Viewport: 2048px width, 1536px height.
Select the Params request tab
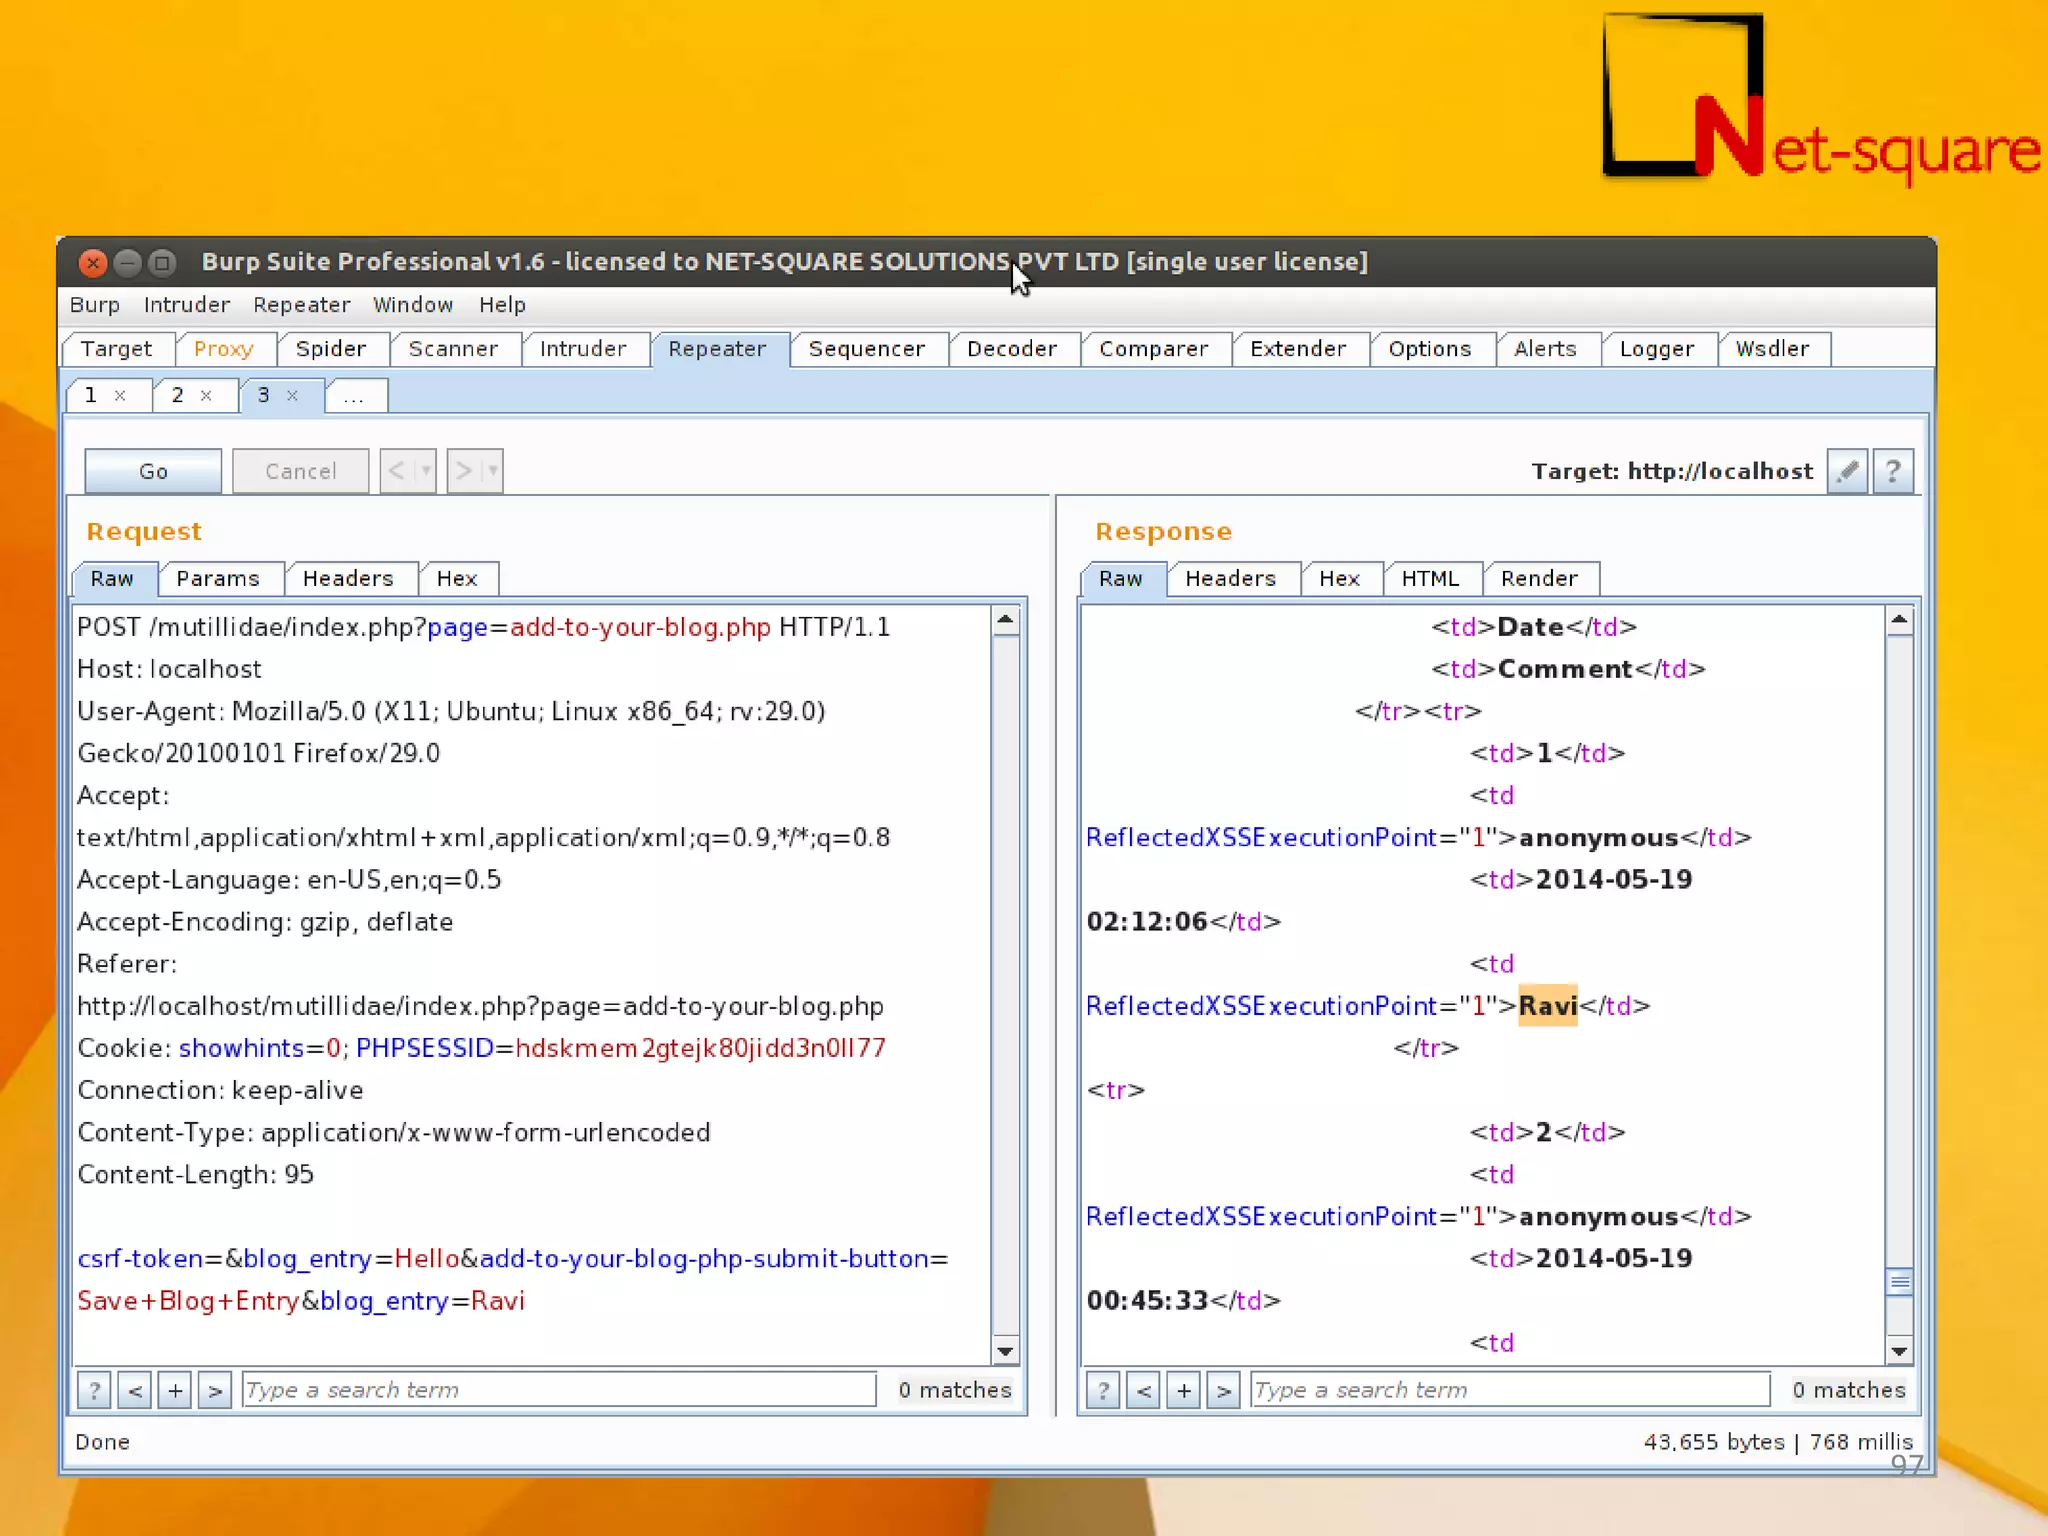[217, 578]
